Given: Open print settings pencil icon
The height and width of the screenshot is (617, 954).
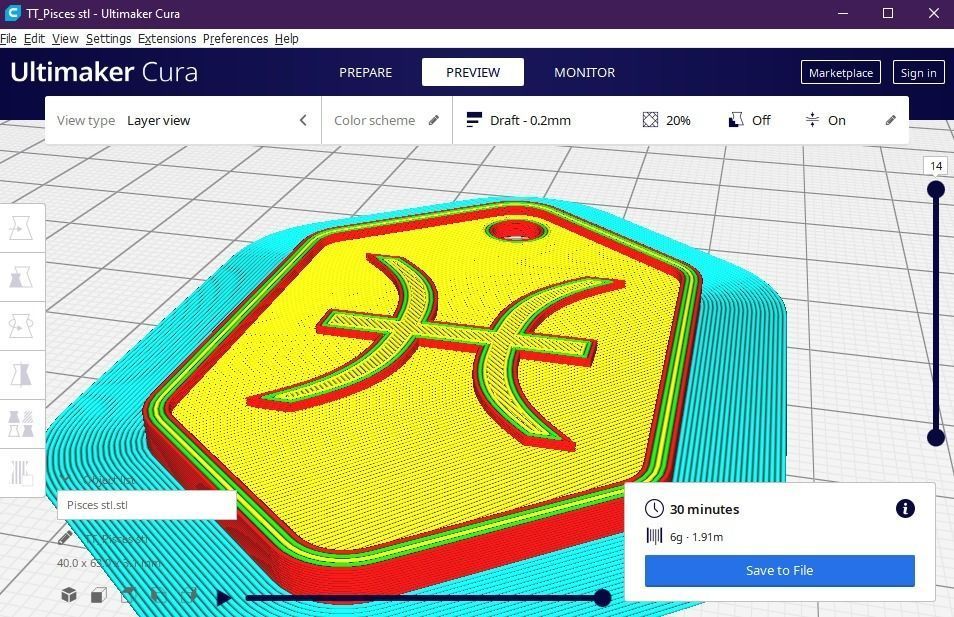Looking at the screenshot, I should tap(890, 120).
